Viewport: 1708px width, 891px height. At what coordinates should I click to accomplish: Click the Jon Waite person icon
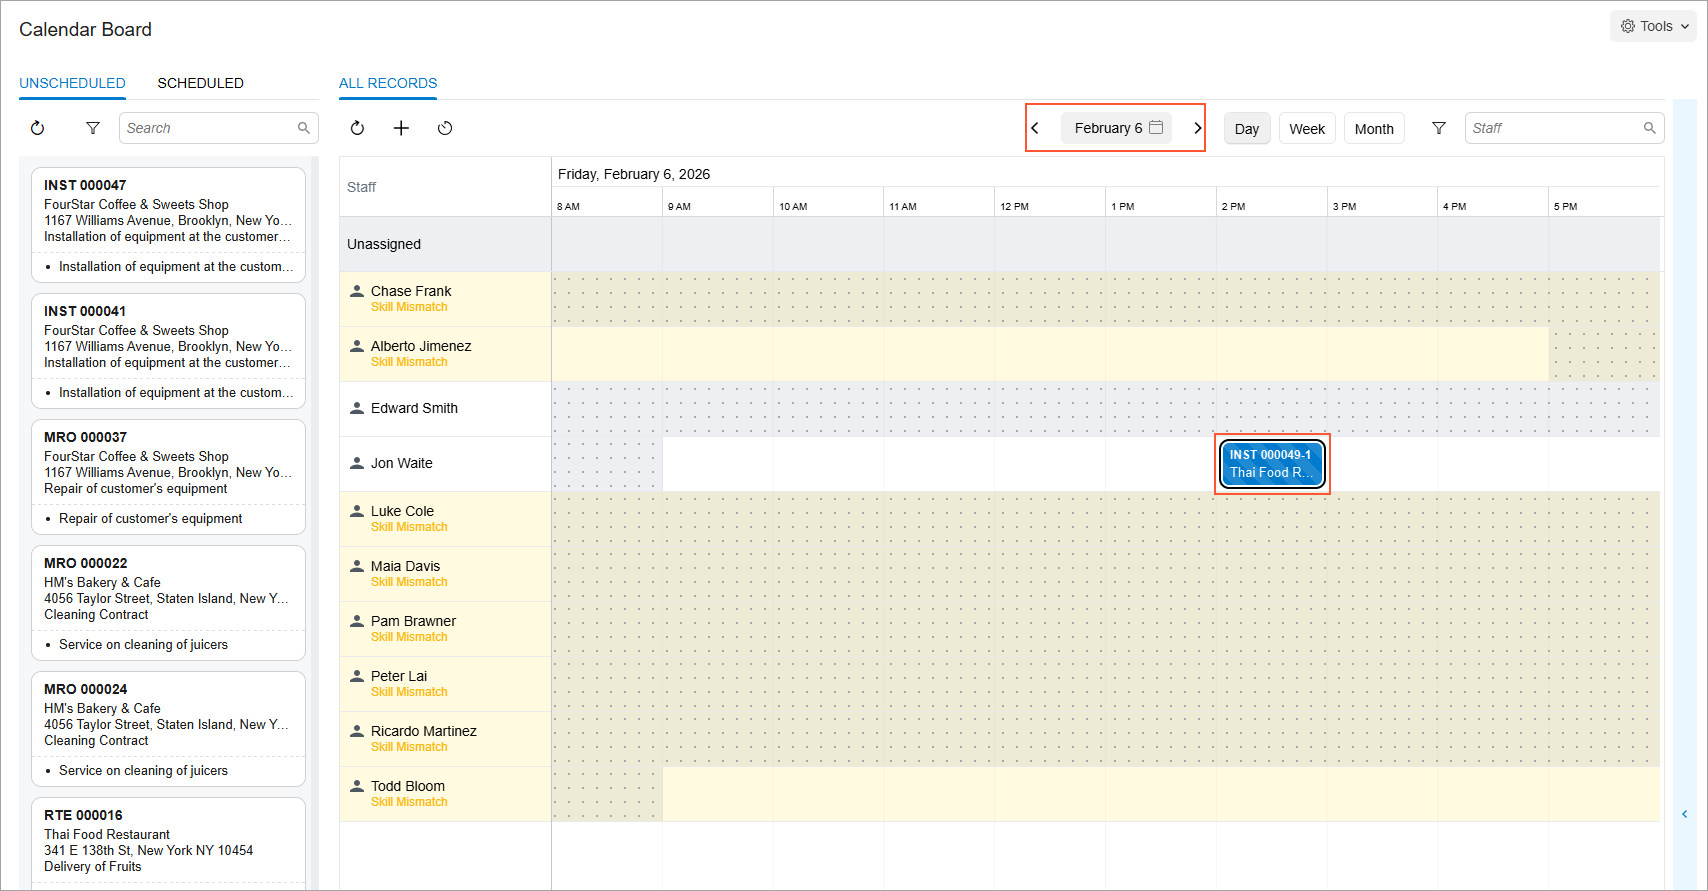[357, 463]
